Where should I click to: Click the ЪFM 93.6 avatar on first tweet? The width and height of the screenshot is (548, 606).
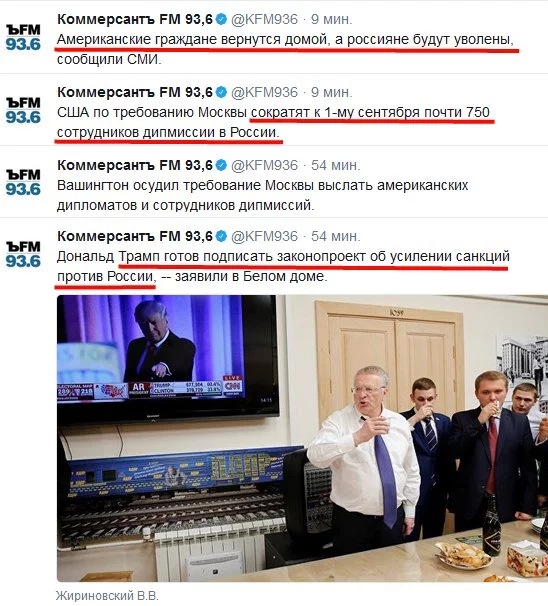click(x=23, y=38)
